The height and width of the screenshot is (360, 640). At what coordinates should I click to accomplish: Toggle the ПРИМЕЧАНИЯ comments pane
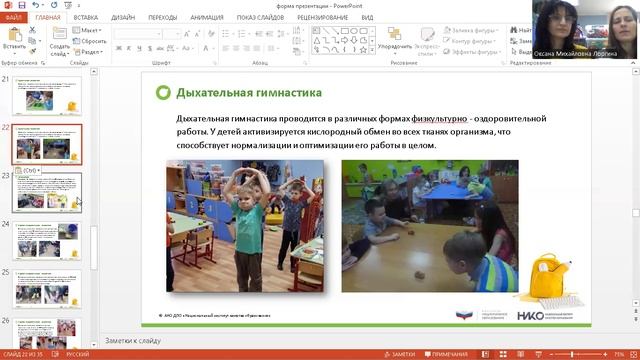(446, 354)
